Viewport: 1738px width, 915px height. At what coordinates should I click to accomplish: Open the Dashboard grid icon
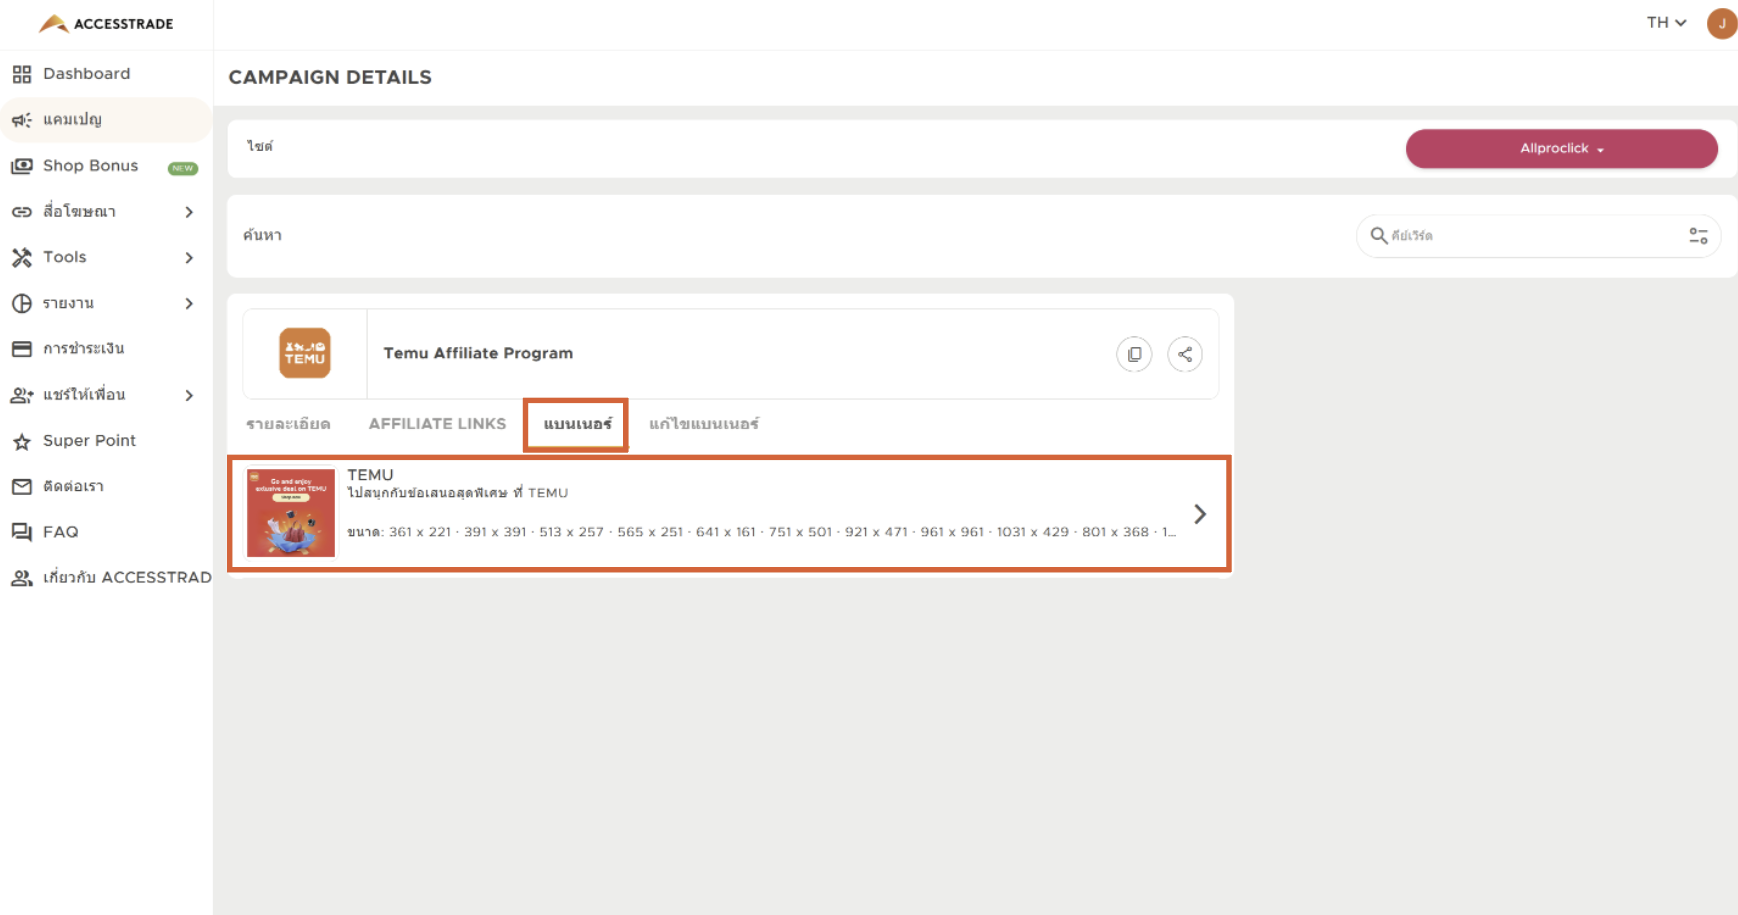coord(22,74)
